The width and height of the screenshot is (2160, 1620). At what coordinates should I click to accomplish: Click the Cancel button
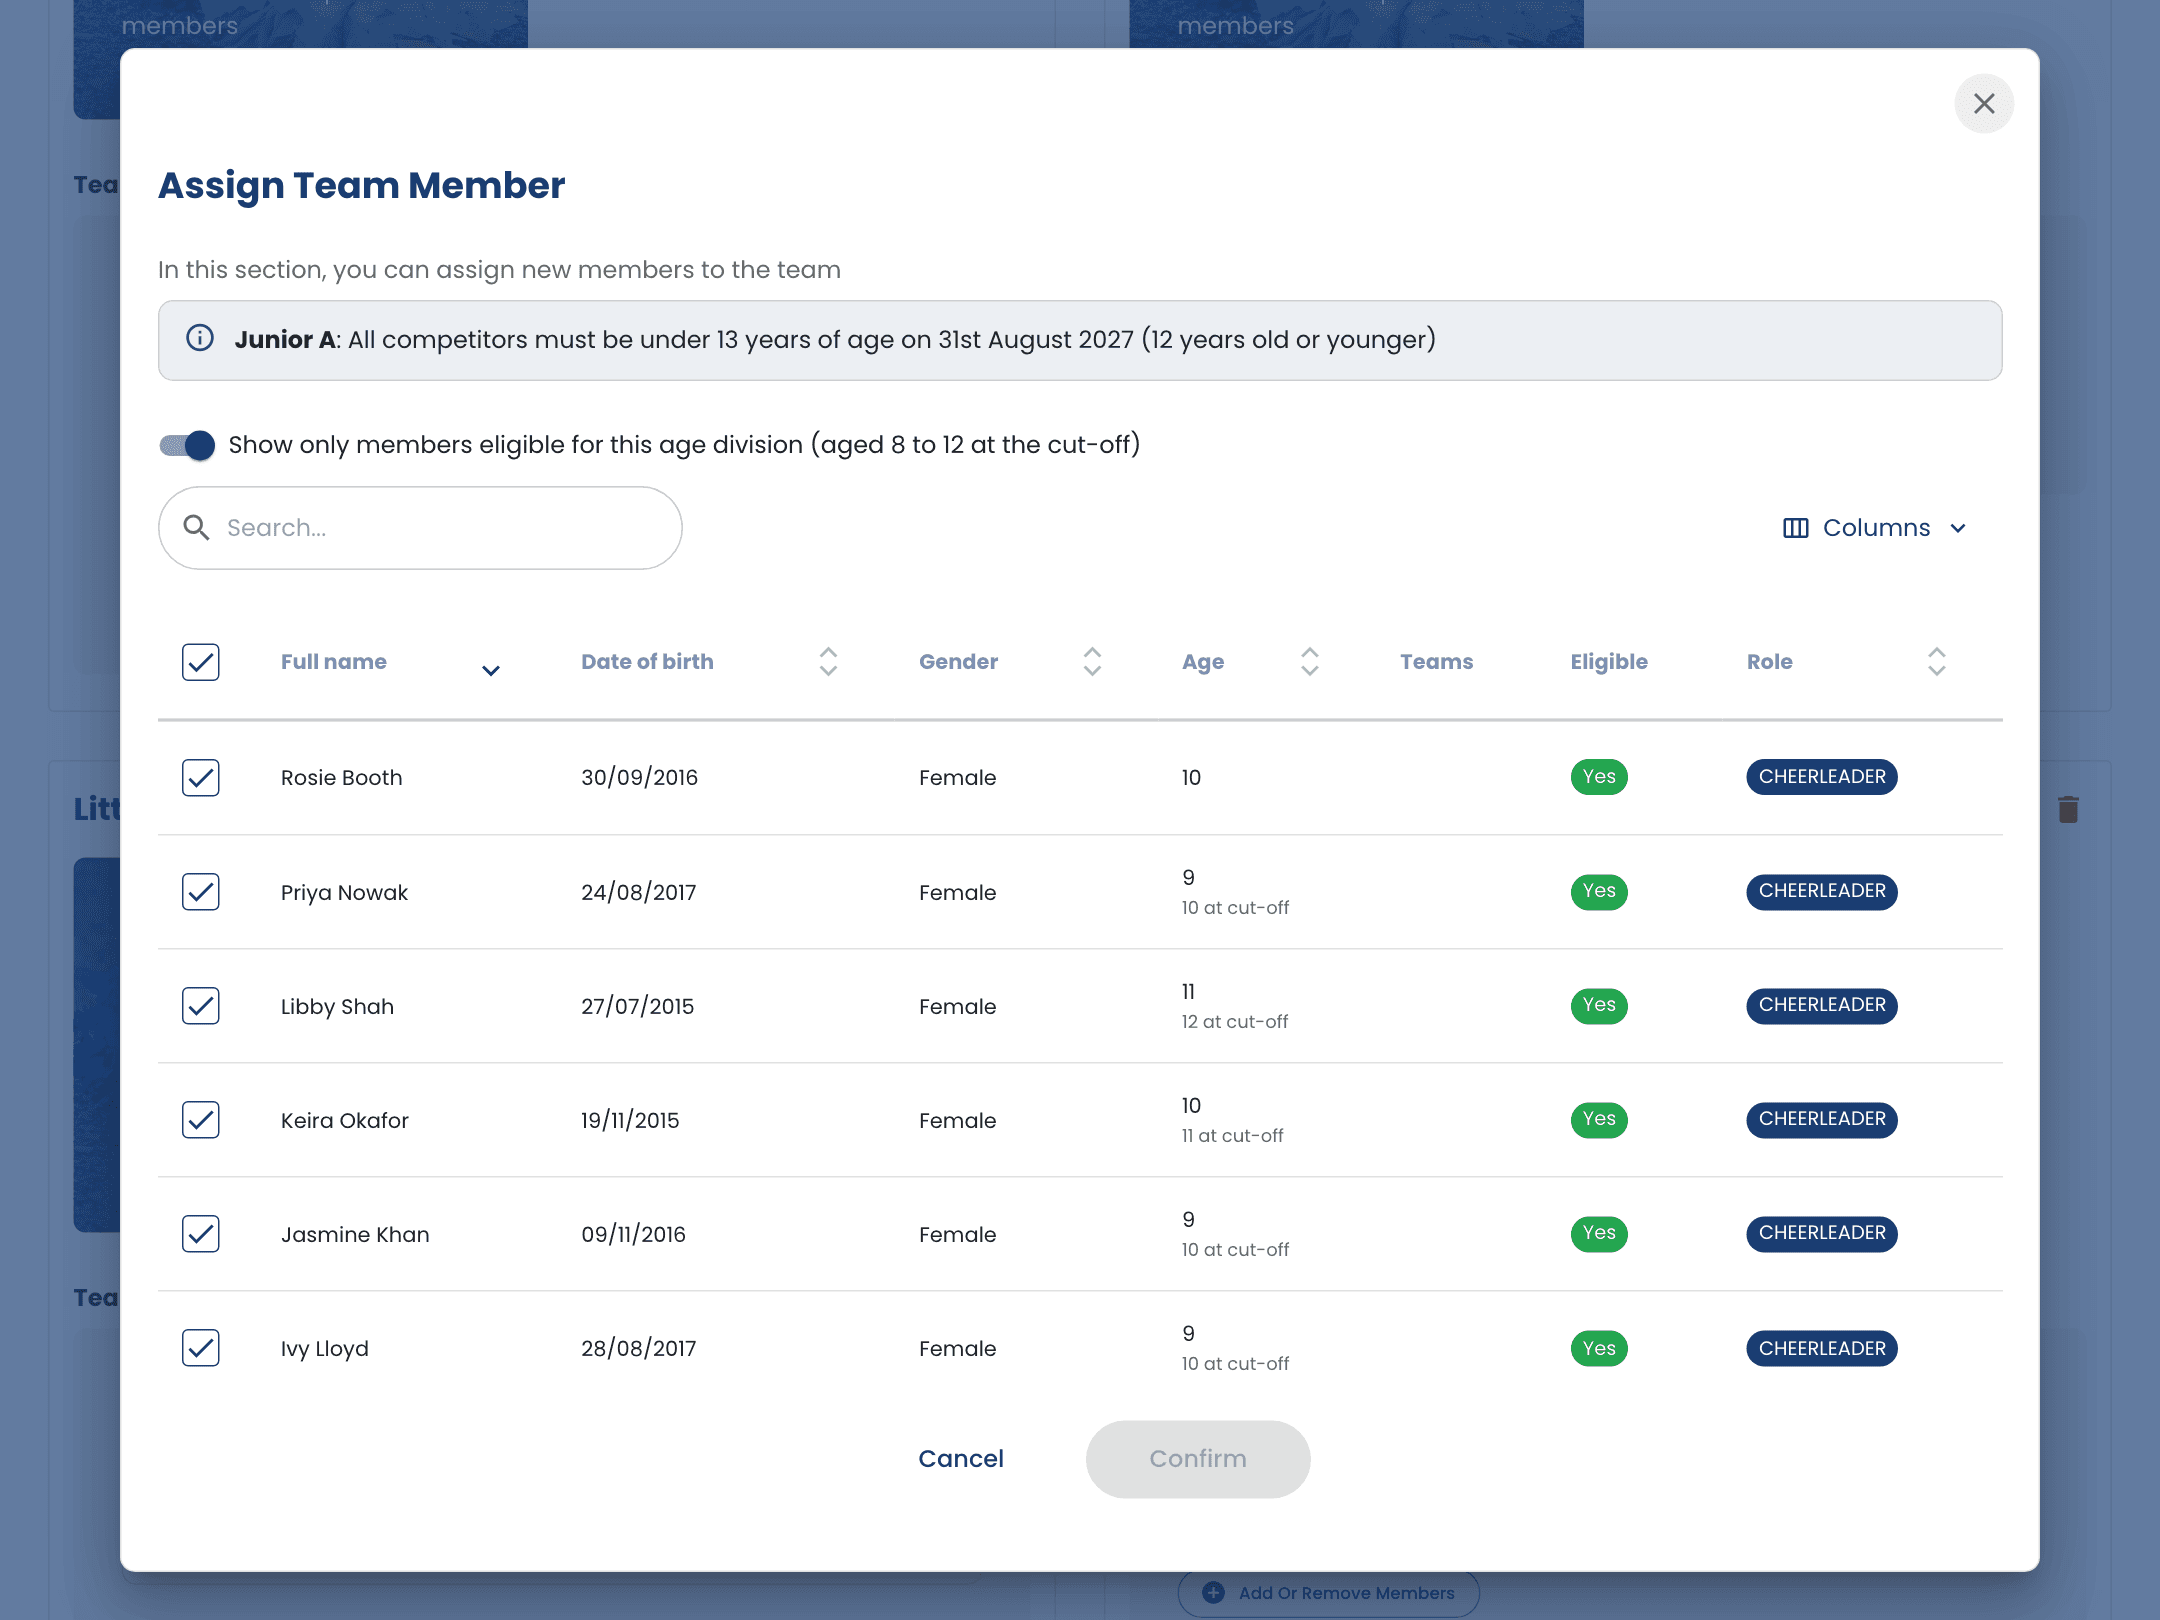(x=961, y=1458)
